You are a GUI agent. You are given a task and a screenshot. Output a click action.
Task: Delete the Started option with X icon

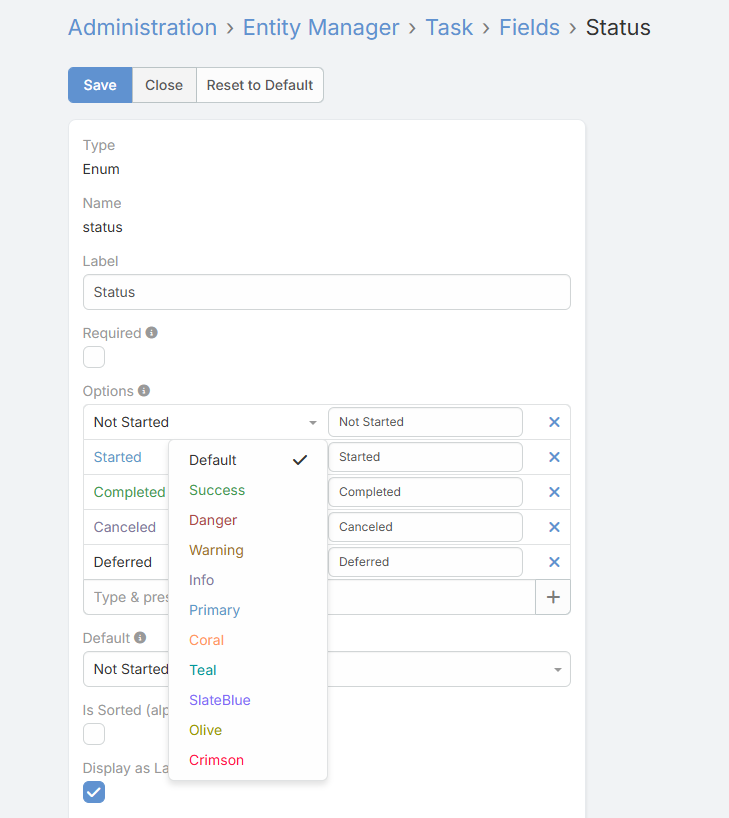coord(554,457)
